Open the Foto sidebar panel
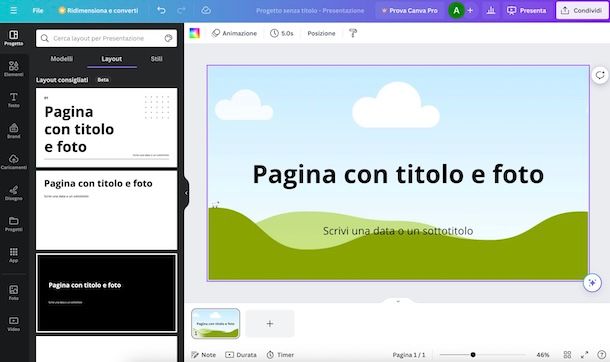 14,292
